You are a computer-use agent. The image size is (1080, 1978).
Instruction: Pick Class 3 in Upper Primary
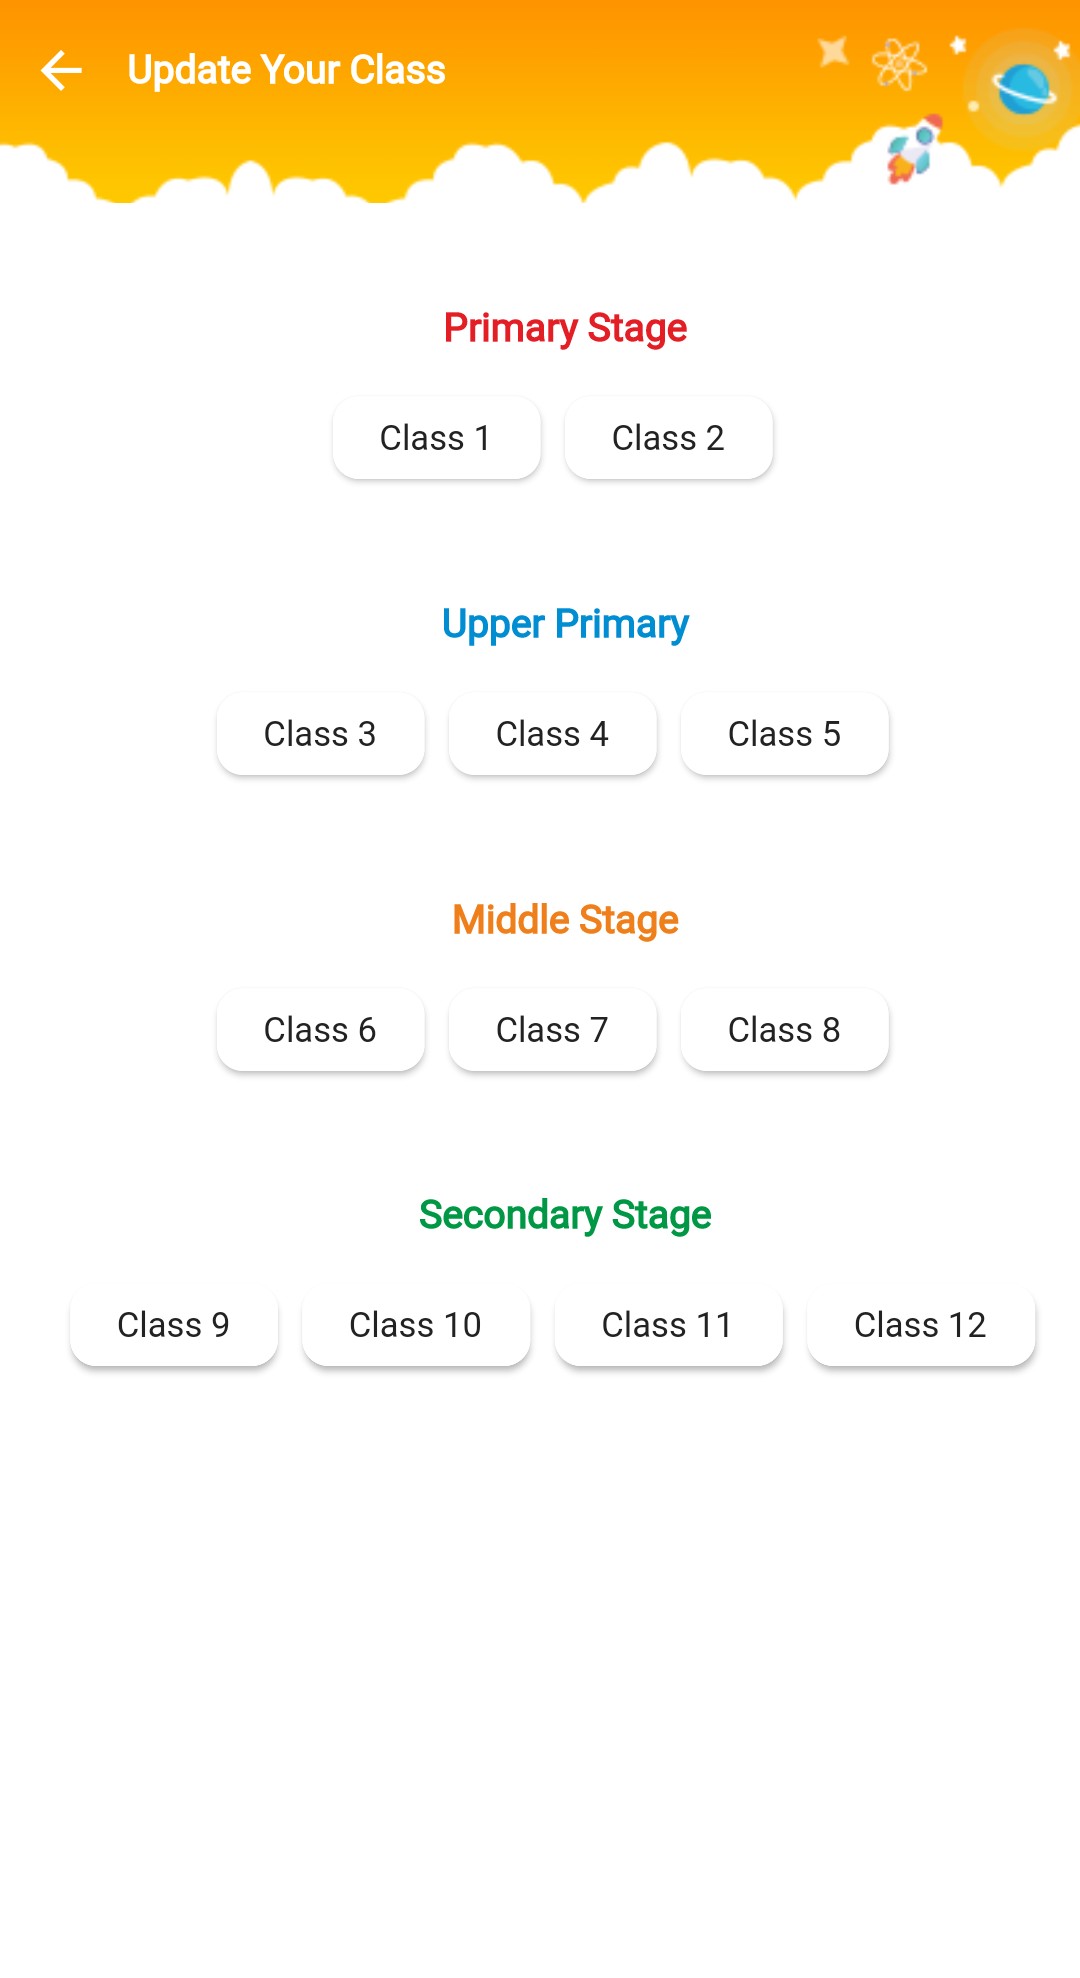click(x=320, y=734)
